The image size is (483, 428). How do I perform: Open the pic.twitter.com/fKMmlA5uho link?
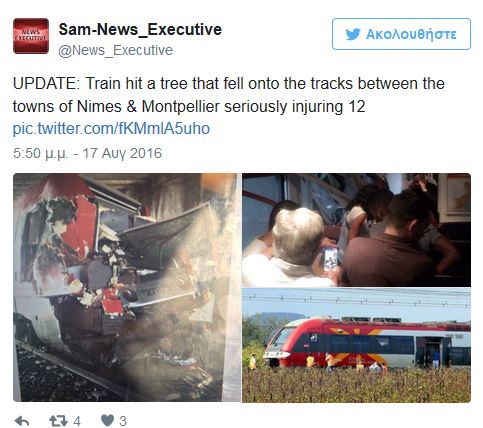click(x=111, y=129)
